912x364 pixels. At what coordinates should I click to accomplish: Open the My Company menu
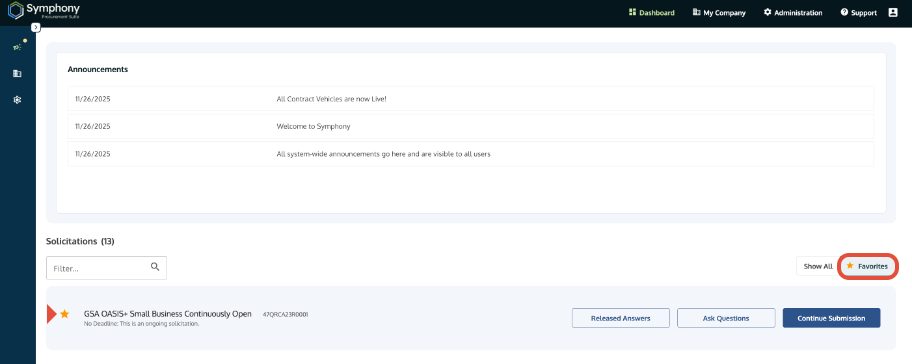click(x=719, y=13)
